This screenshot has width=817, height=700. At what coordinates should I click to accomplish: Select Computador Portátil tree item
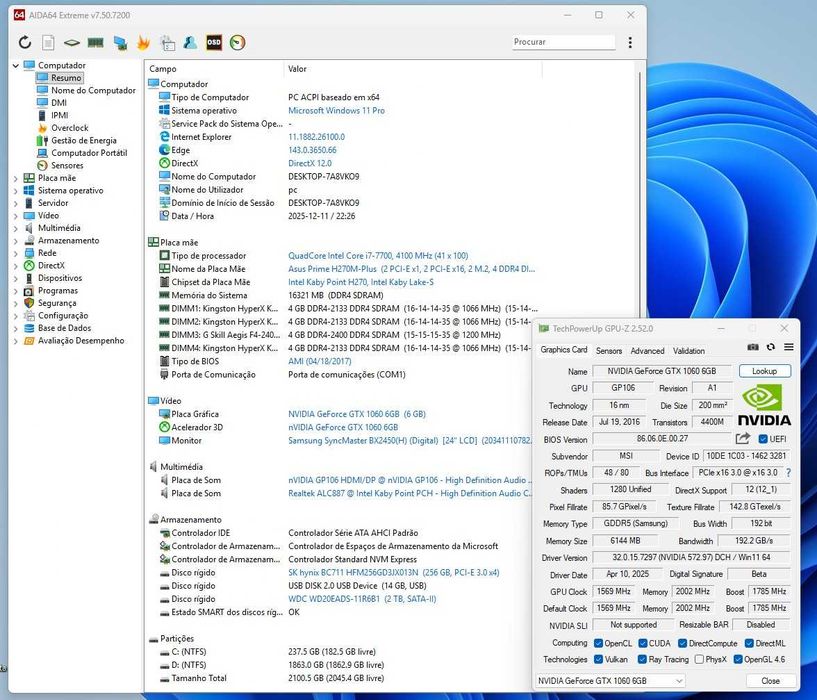click(89, 153)
